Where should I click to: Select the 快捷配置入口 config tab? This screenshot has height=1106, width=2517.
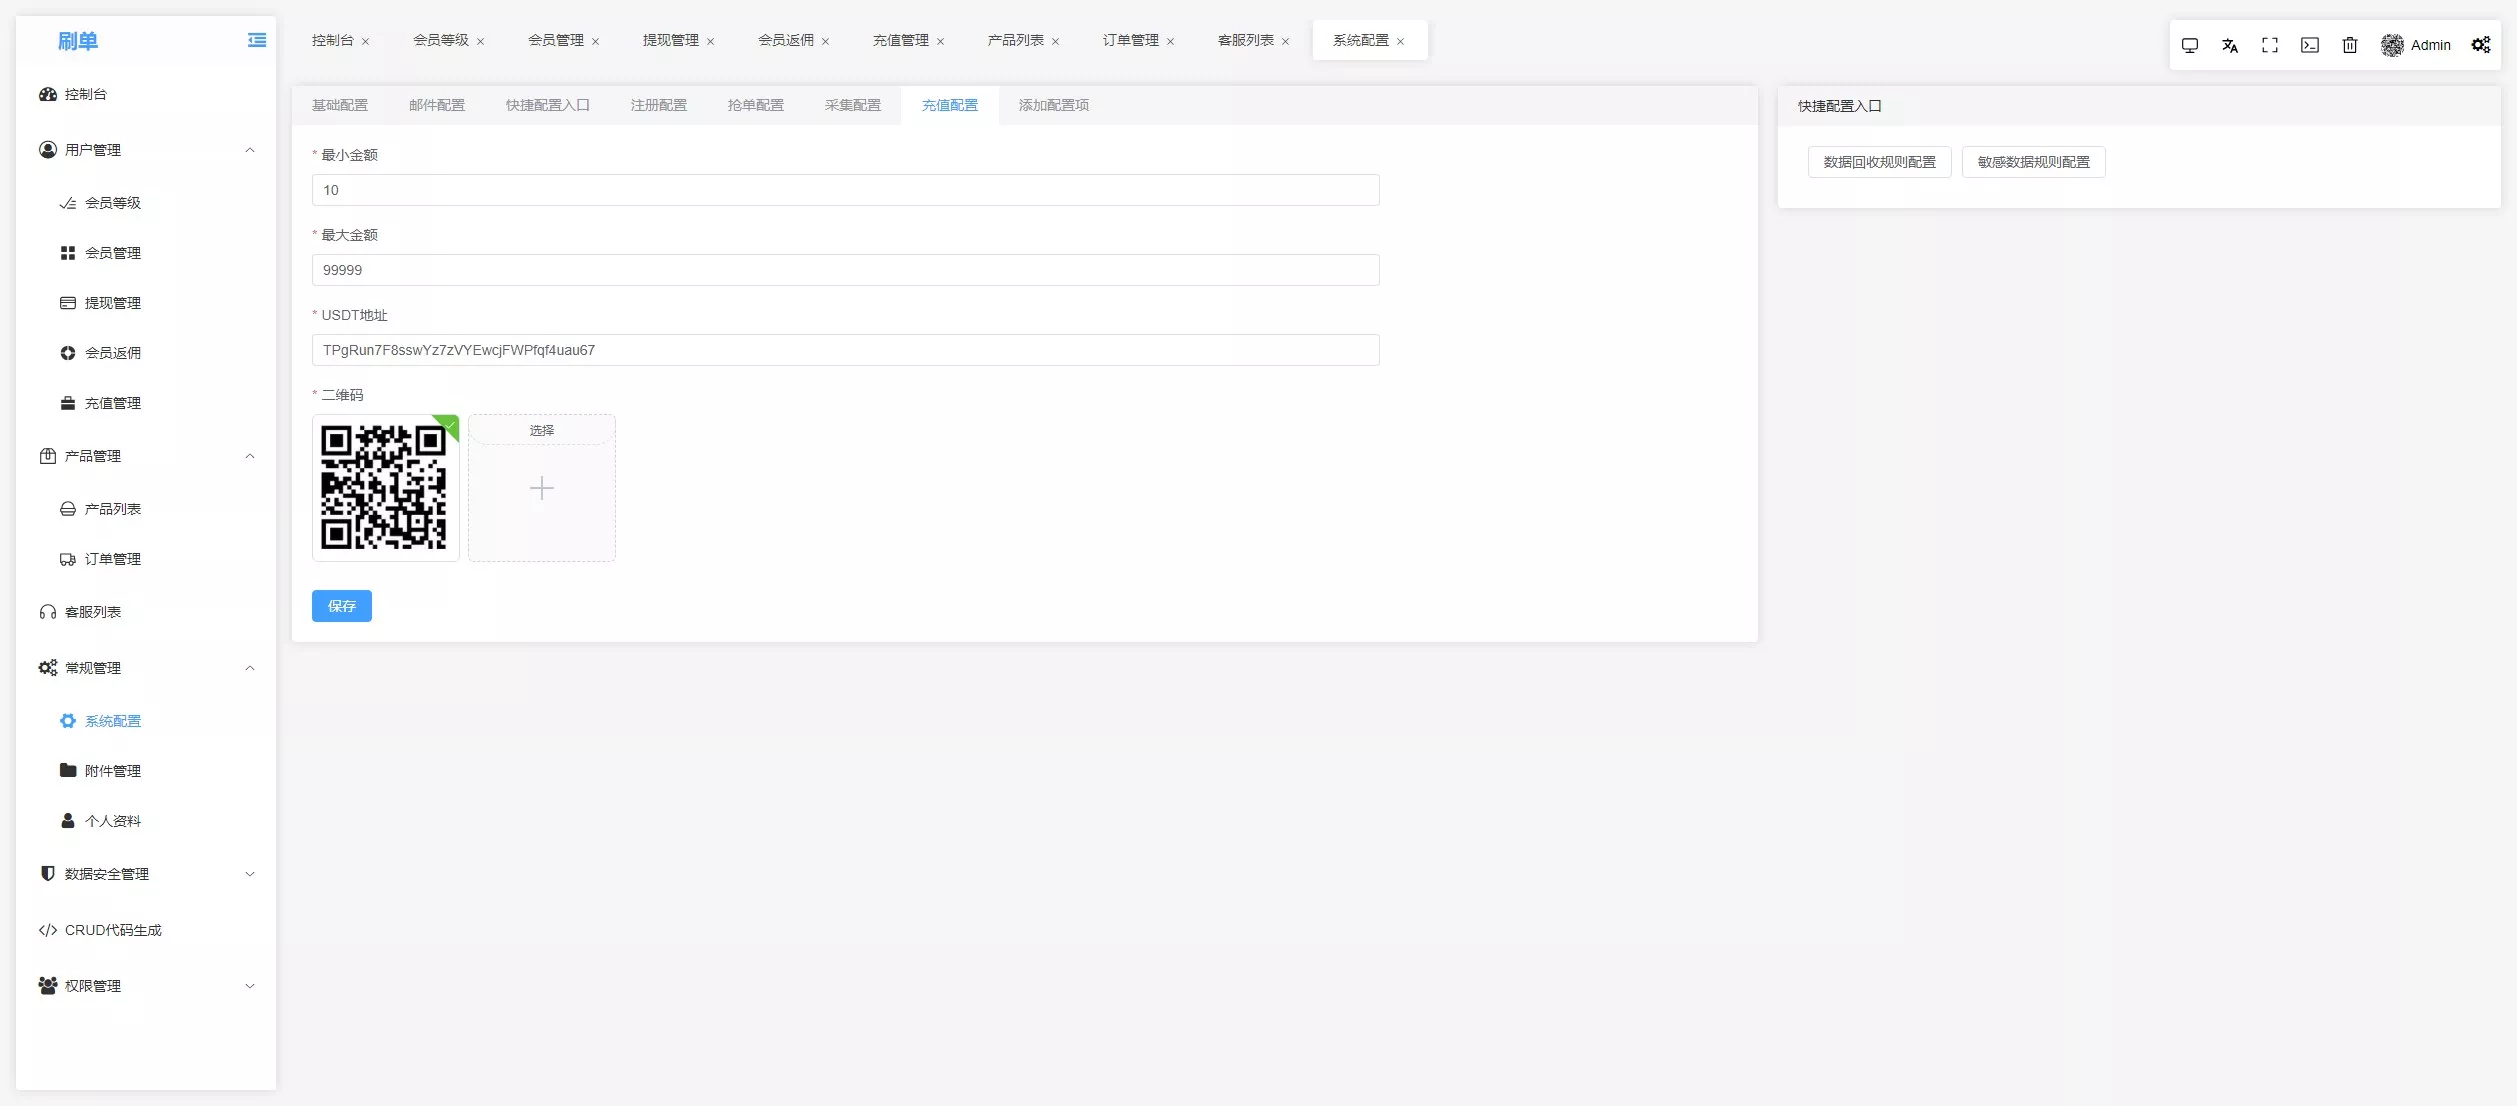click(548, 105)
